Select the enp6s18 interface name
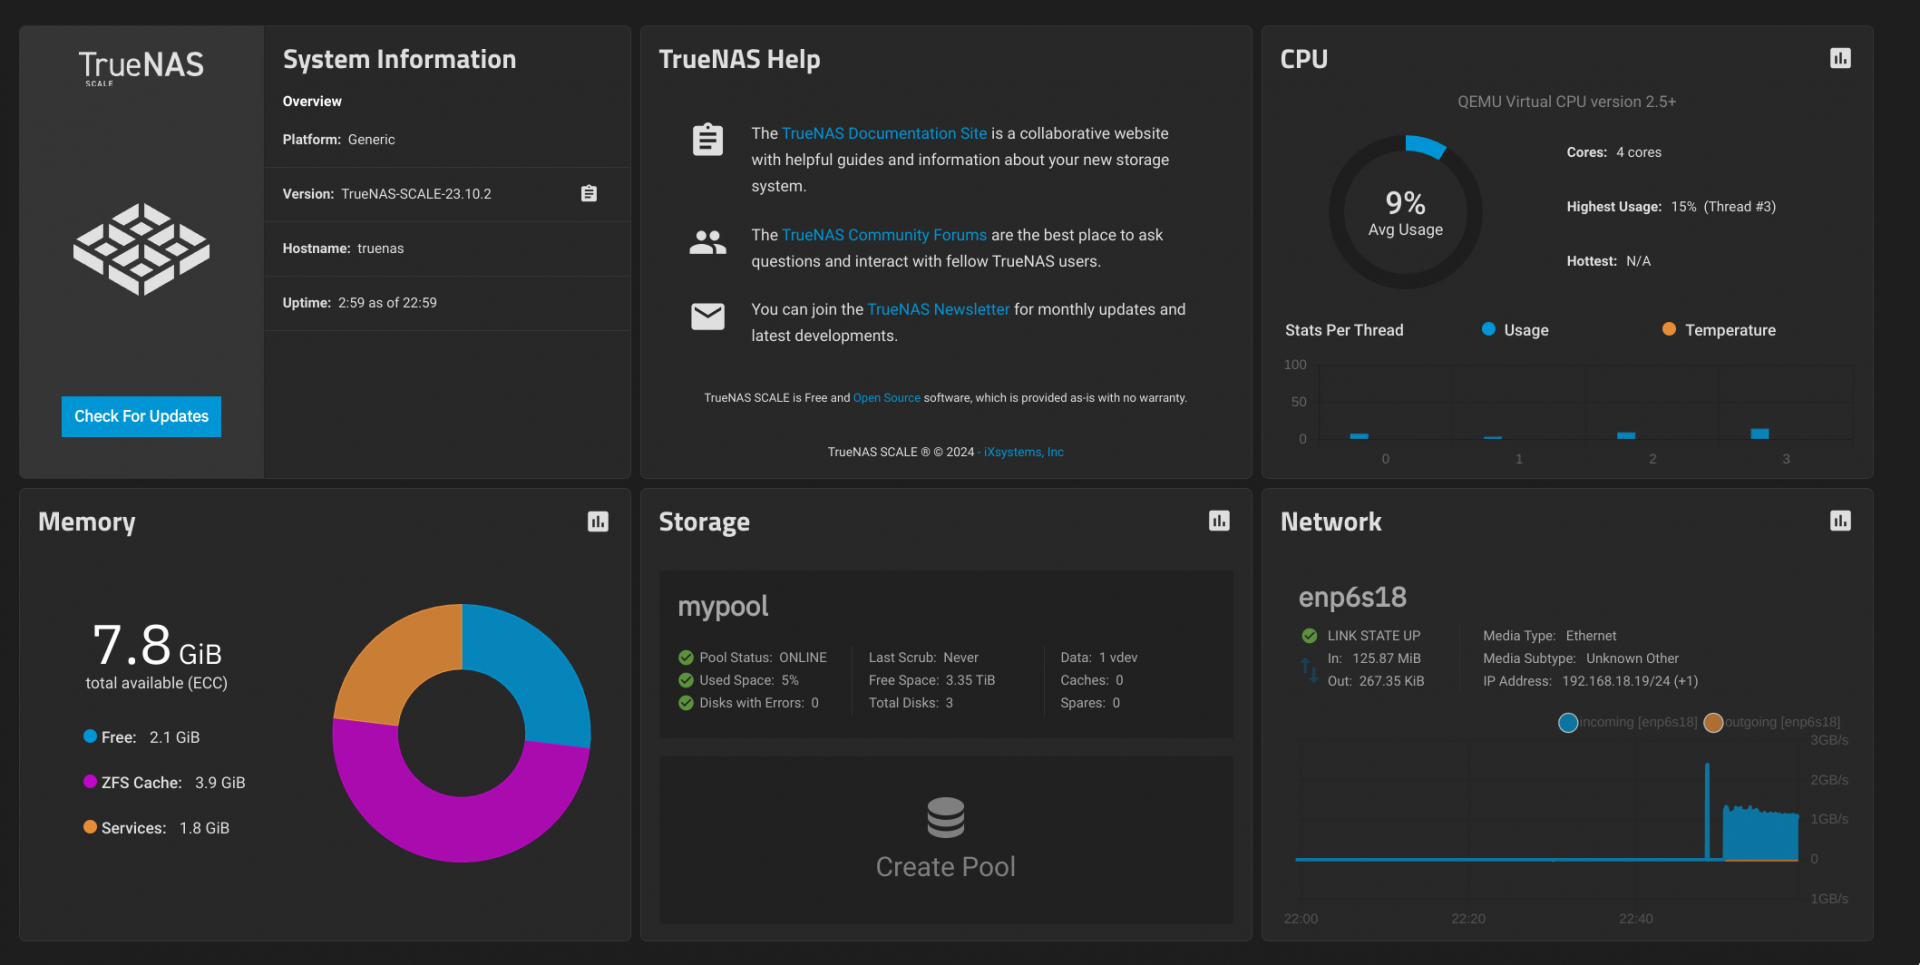This screenshot has height=965, width=1920. [x=1352, y=597]
